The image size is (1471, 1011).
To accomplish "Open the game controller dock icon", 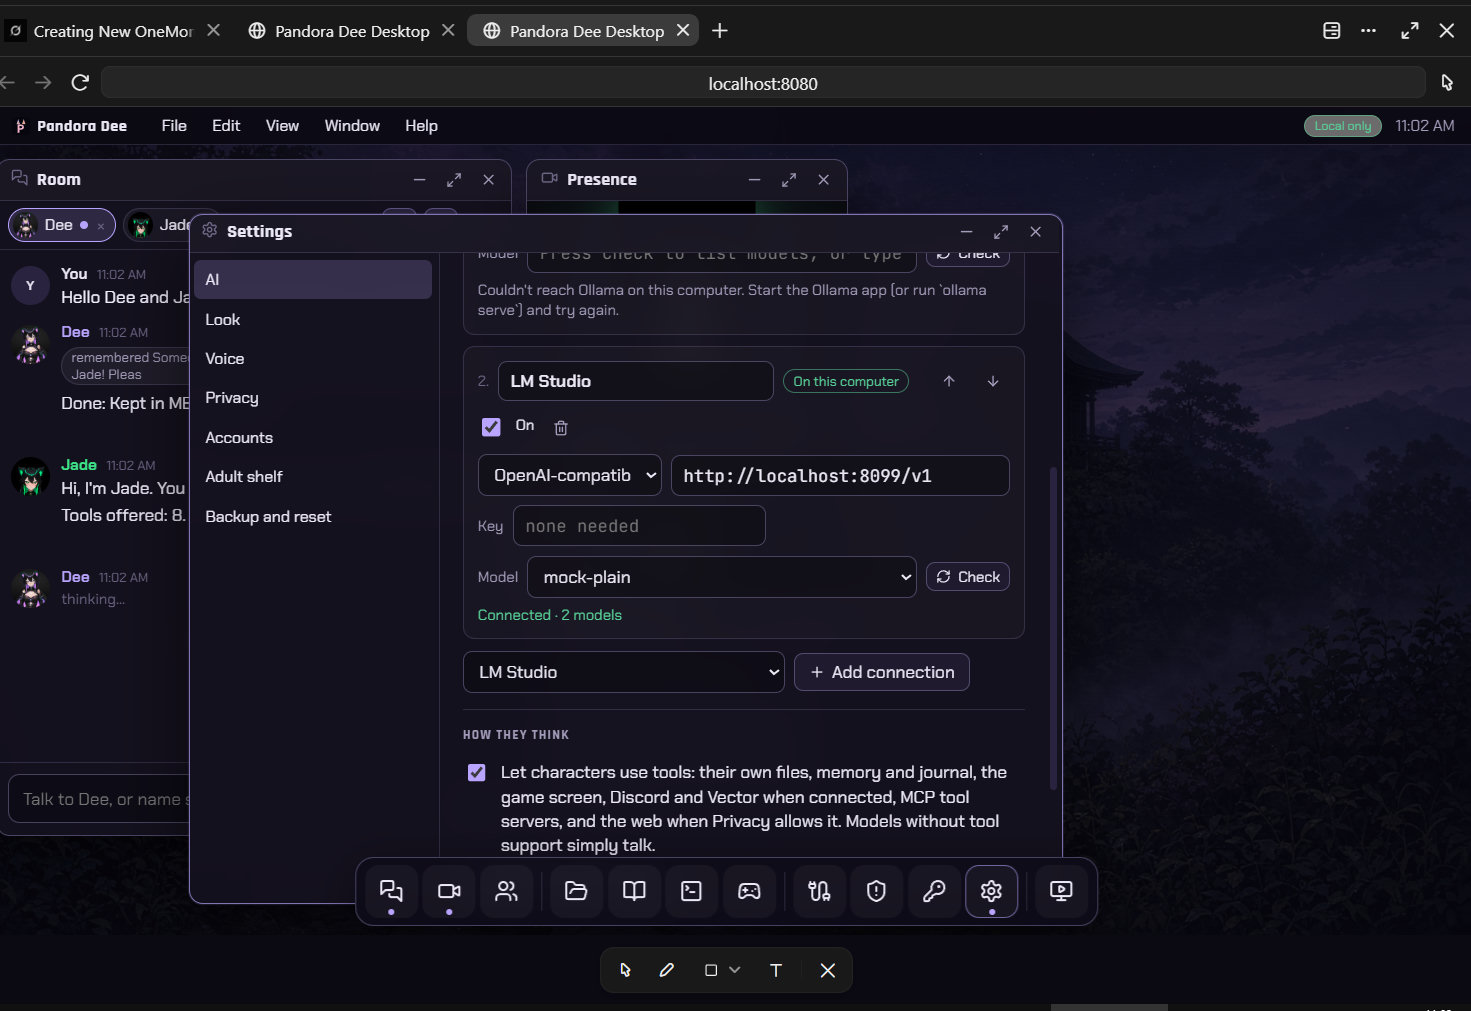I will [749, 891].
